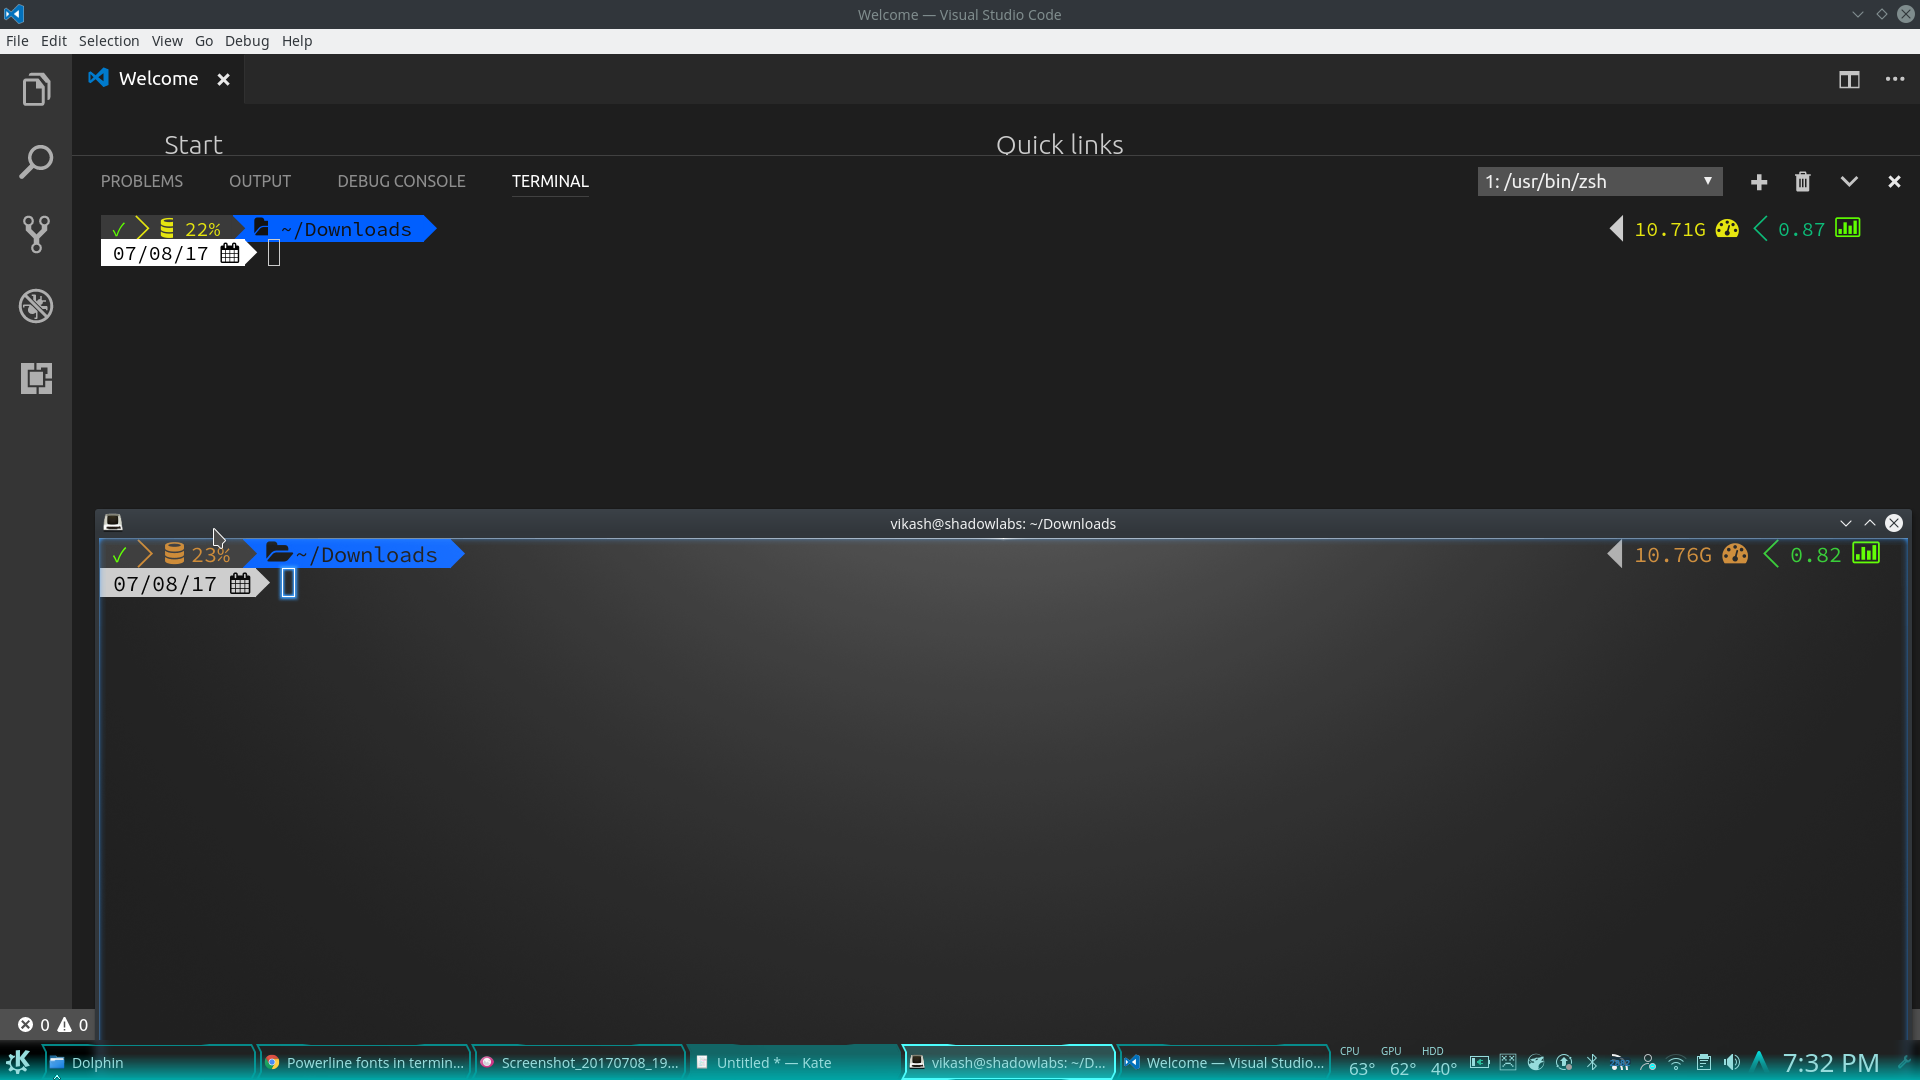Open the Explorer sidebar icon
Viewport: 1920px width, 1080px height.
(36, 90)
